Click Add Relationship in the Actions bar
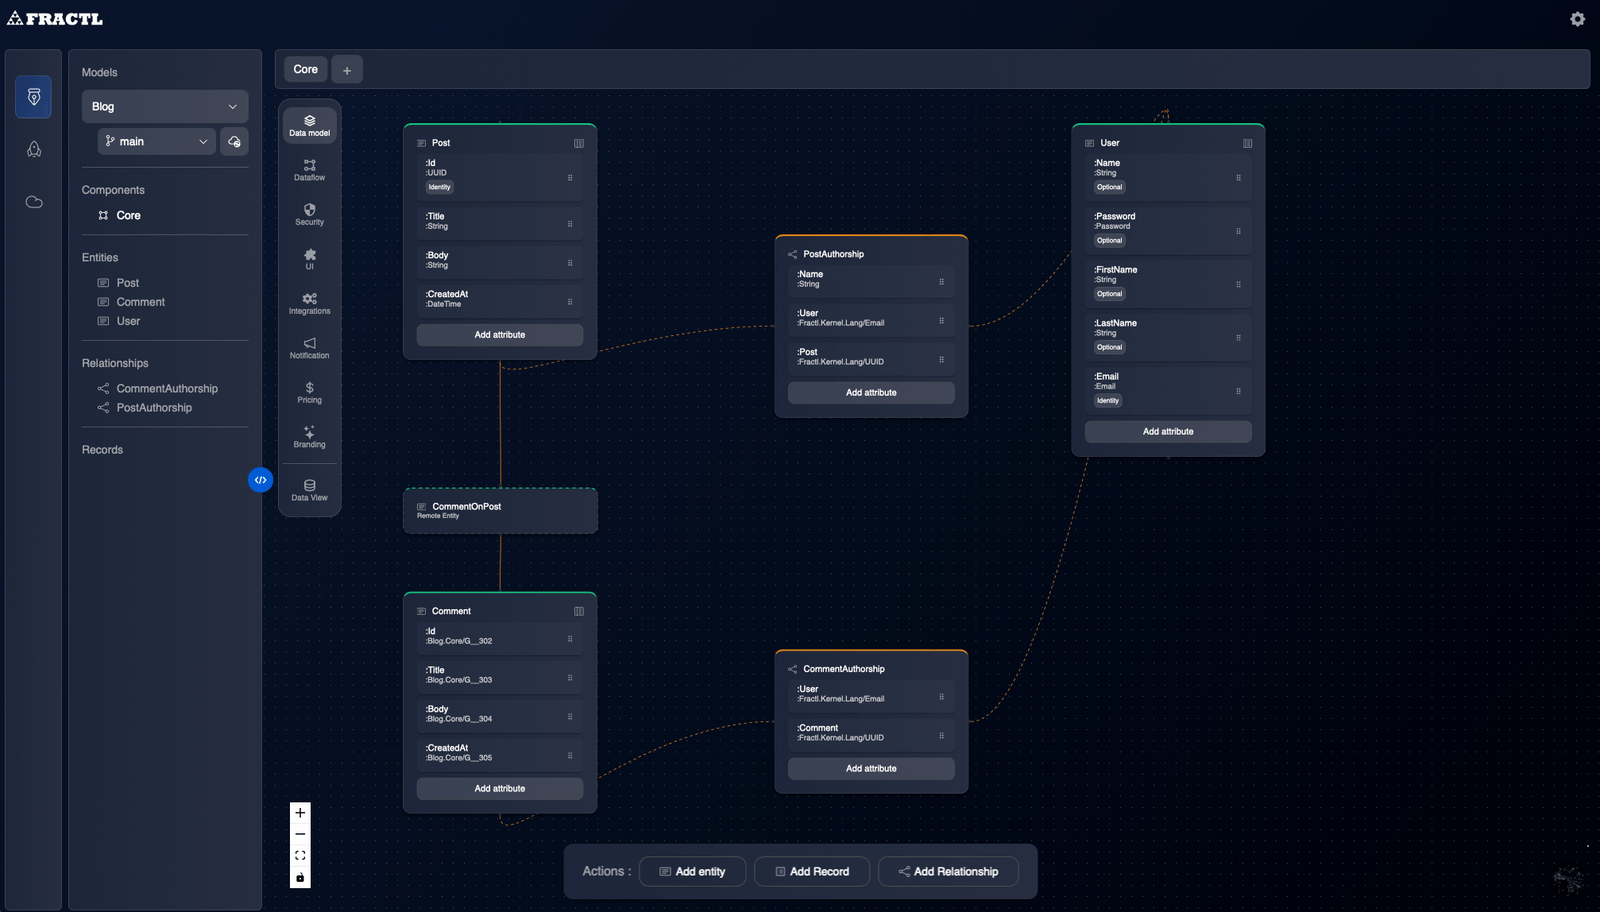 pyautogui.click(x=947, y=871)
